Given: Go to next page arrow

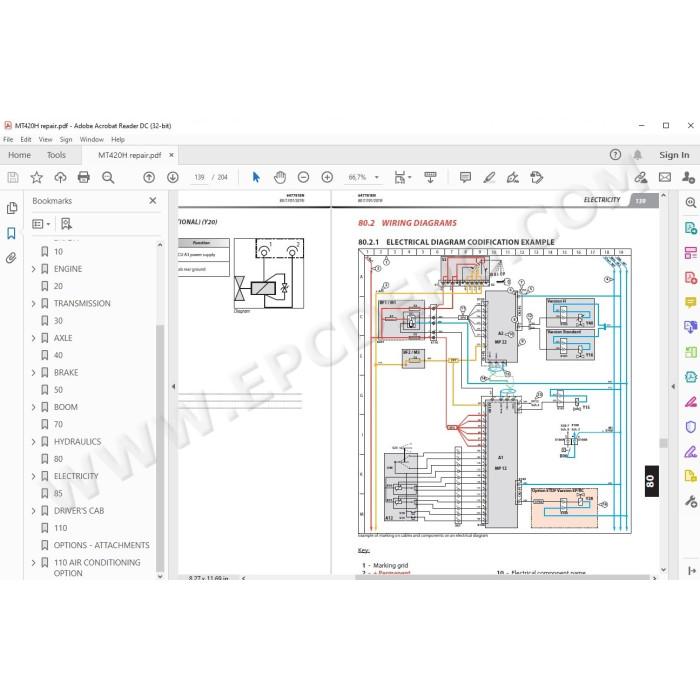Looking at the screenshot, I should (x=173, y=177).
